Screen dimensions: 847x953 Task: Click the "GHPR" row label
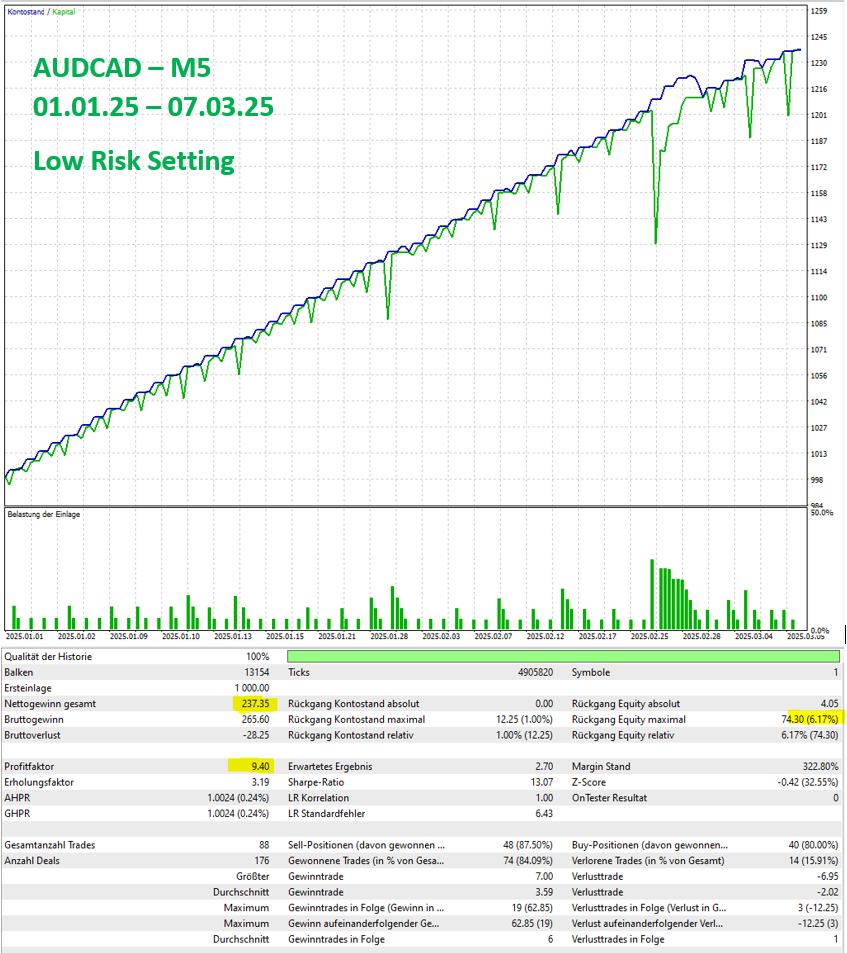17,814
